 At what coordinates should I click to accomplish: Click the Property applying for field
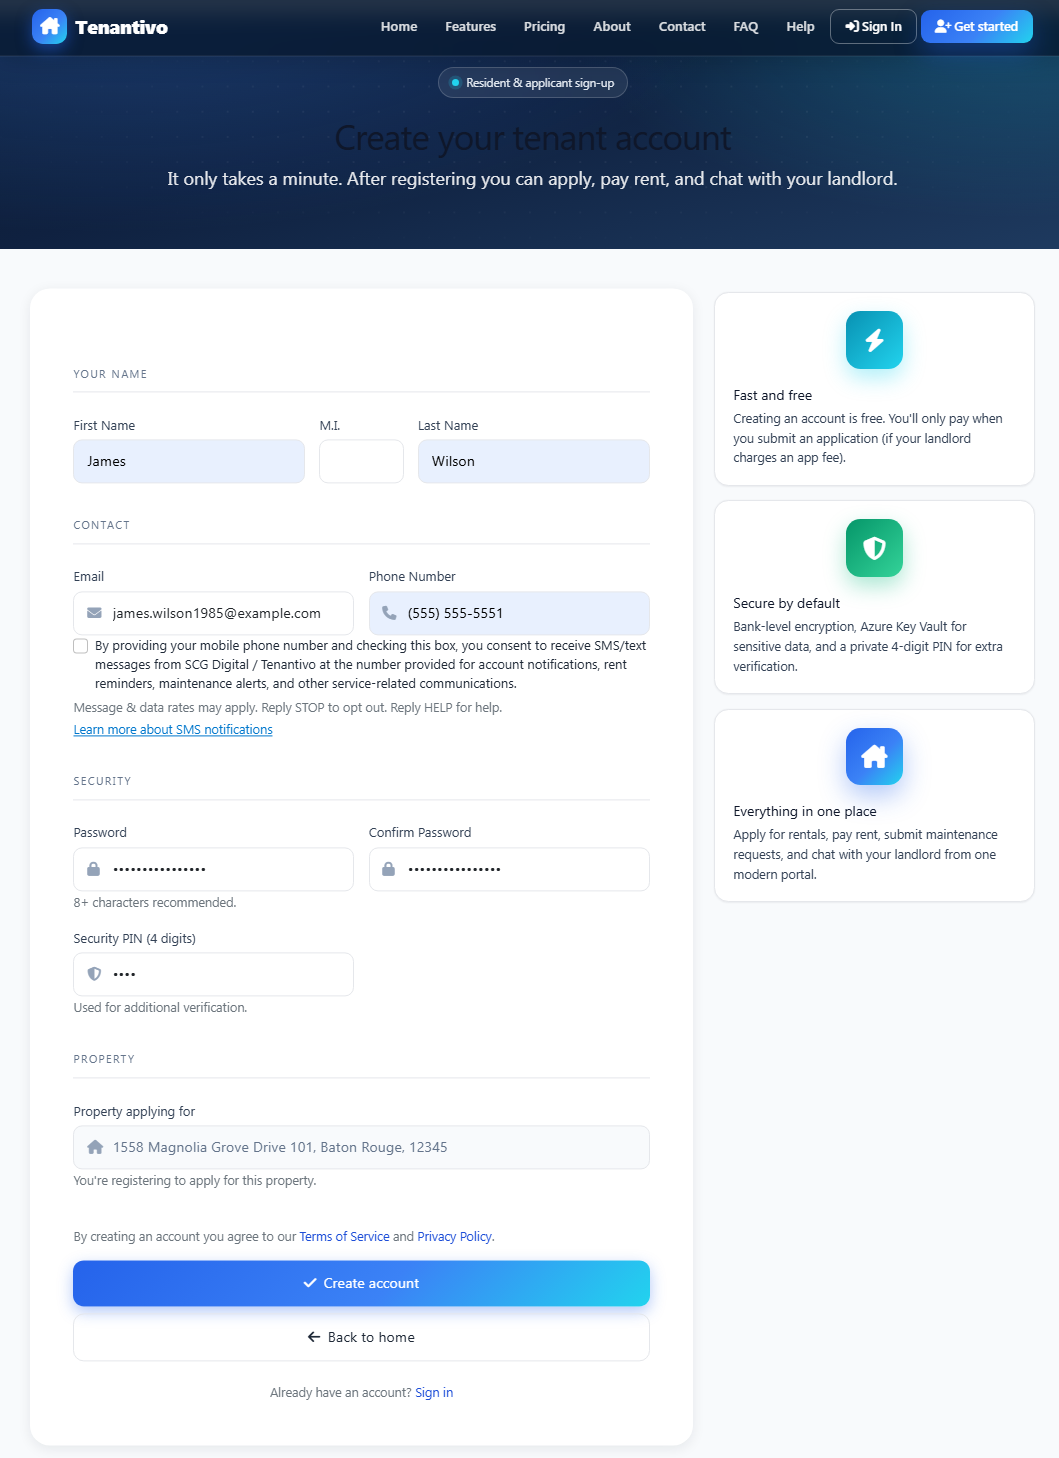point(361,1147)
